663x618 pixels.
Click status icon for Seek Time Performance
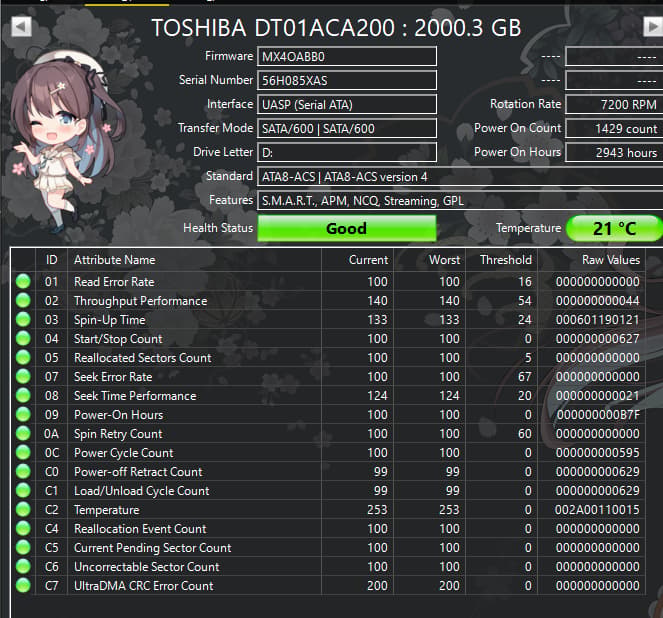point(23,395)
